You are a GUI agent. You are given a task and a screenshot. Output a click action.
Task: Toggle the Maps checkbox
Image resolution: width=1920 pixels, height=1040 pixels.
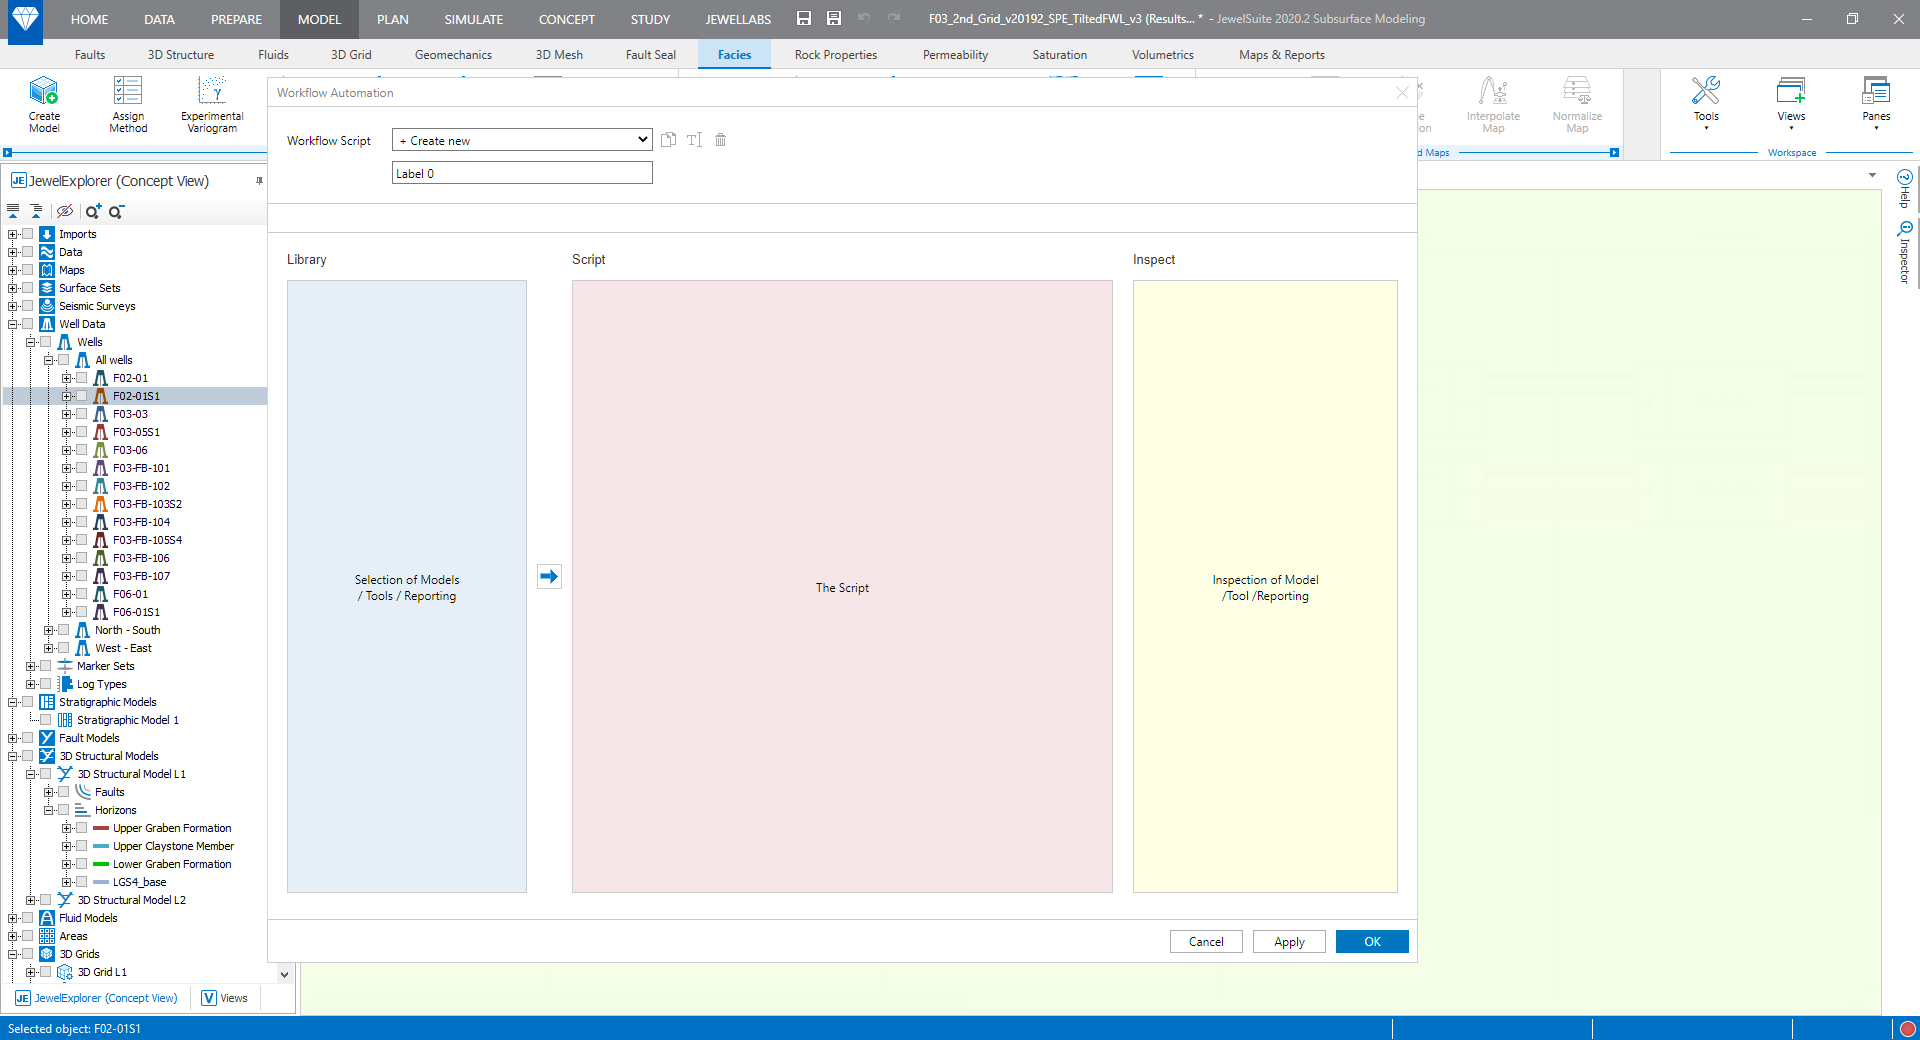pos(28,270)
